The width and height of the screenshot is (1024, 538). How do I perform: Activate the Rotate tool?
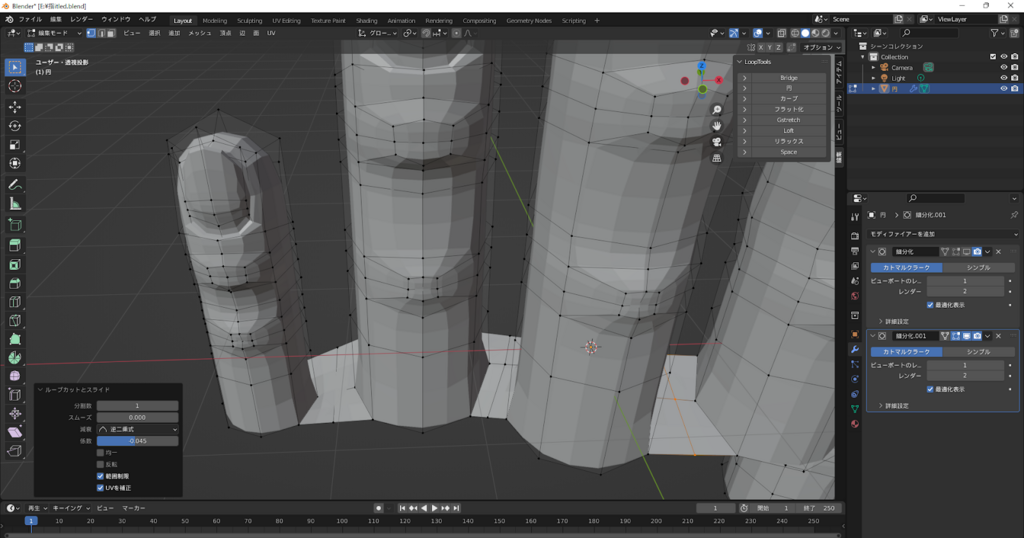click(15, 125)
